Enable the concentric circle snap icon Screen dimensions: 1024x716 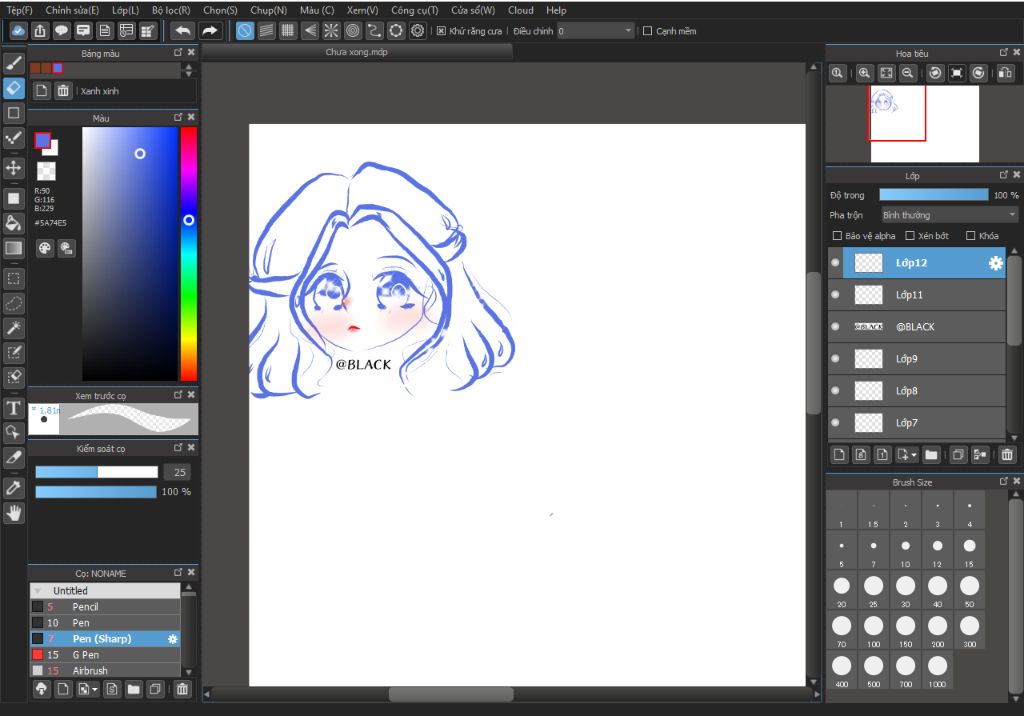[353, 31]
